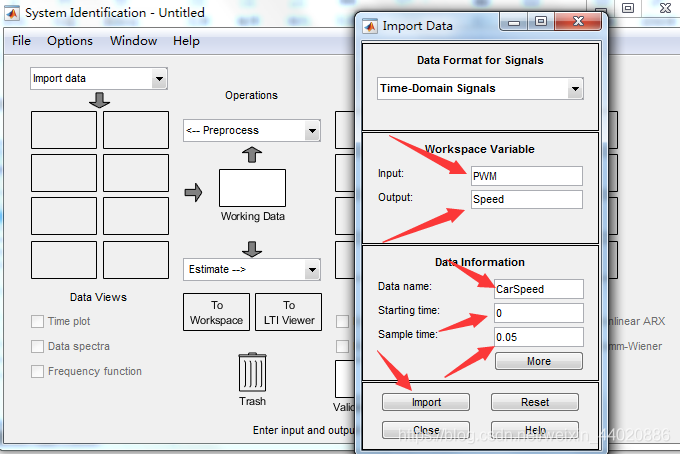Open the Import data dropdown

(x=99, y=78)
